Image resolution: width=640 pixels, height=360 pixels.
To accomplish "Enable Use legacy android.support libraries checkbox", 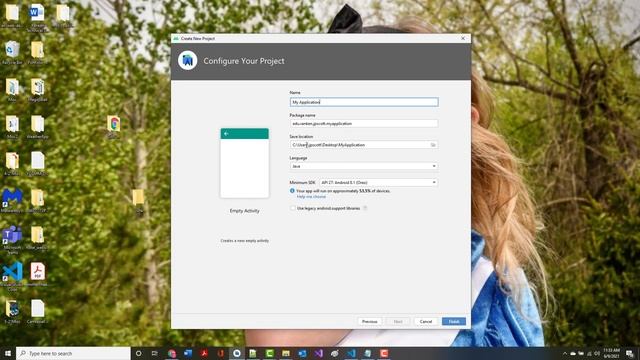I will point(293,208).
